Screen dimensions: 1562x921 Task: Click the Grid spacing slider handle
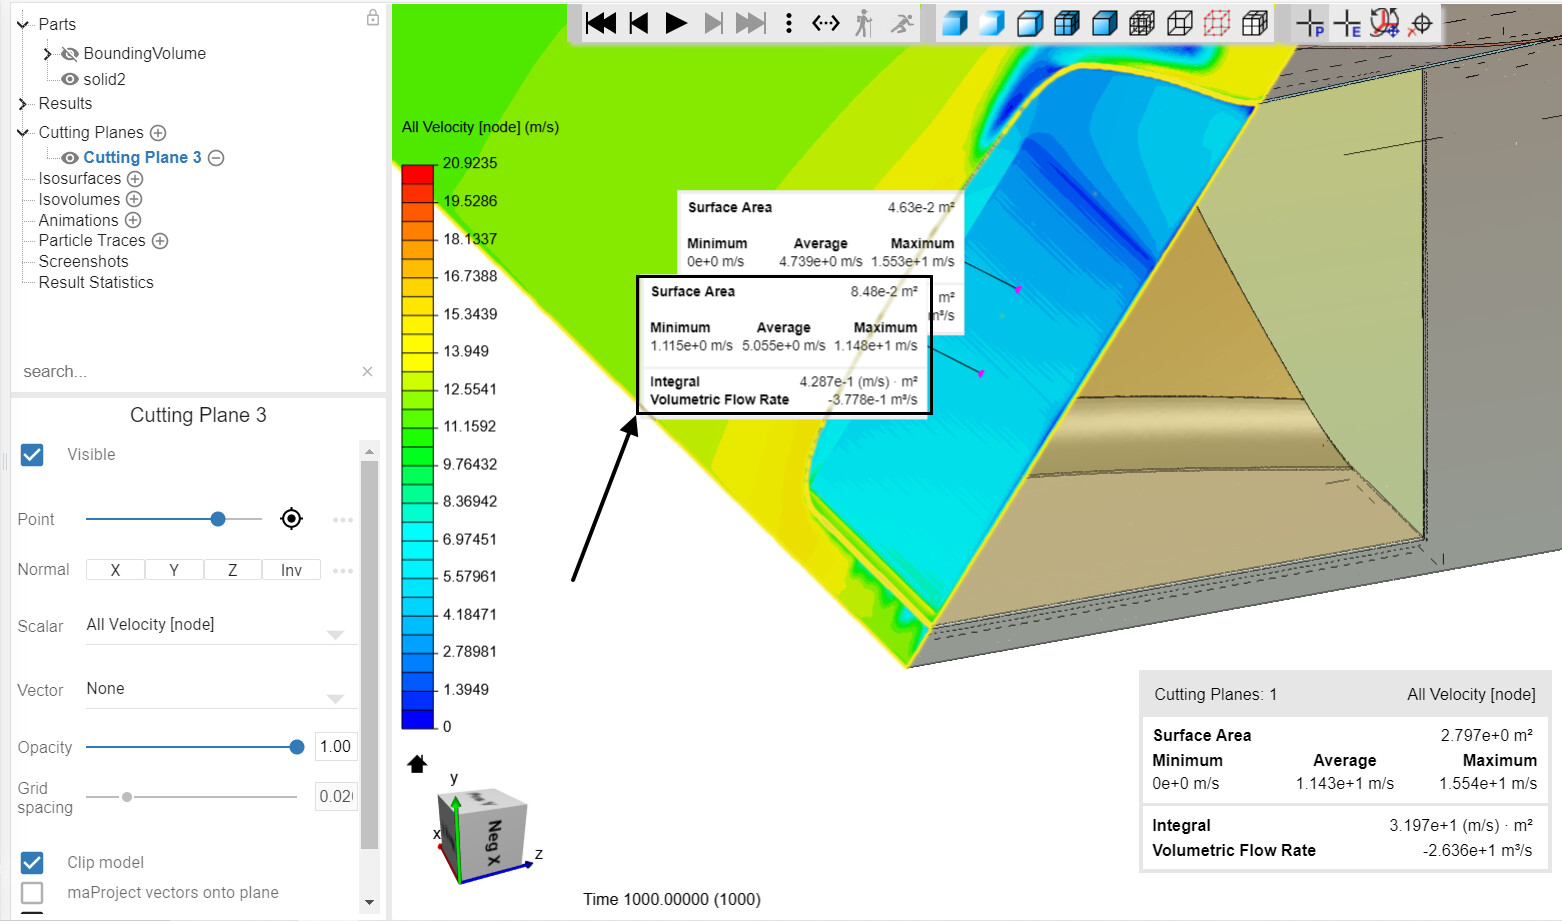(x=127, y=797)
